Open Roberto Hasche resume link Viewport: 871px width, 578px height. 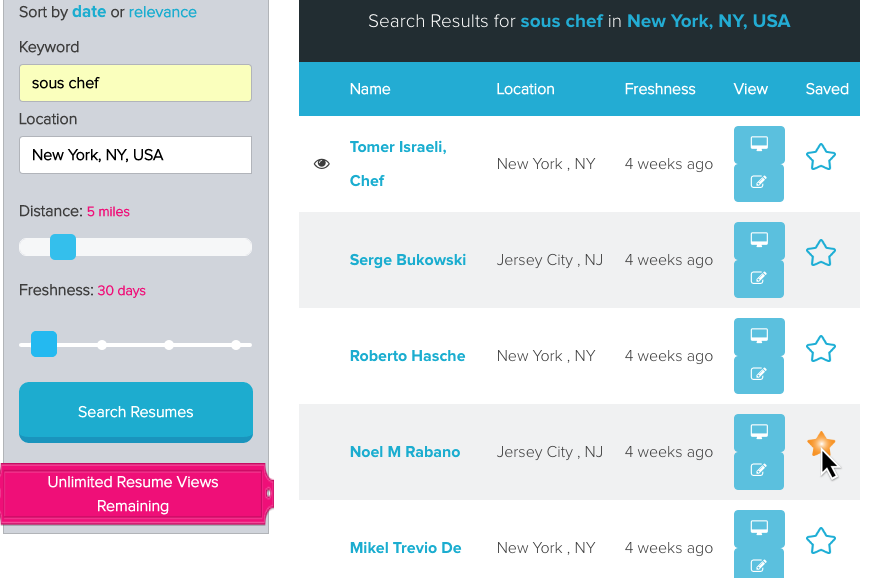pos(407,356)
